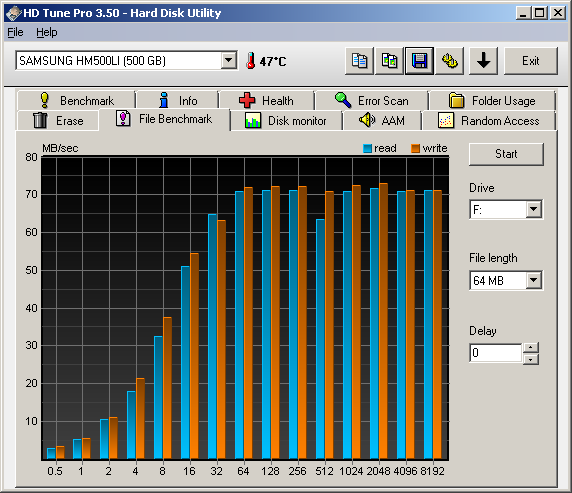
Task: Click the copy screenshot to clipboard icon
Action: click(x=389, y=61)
